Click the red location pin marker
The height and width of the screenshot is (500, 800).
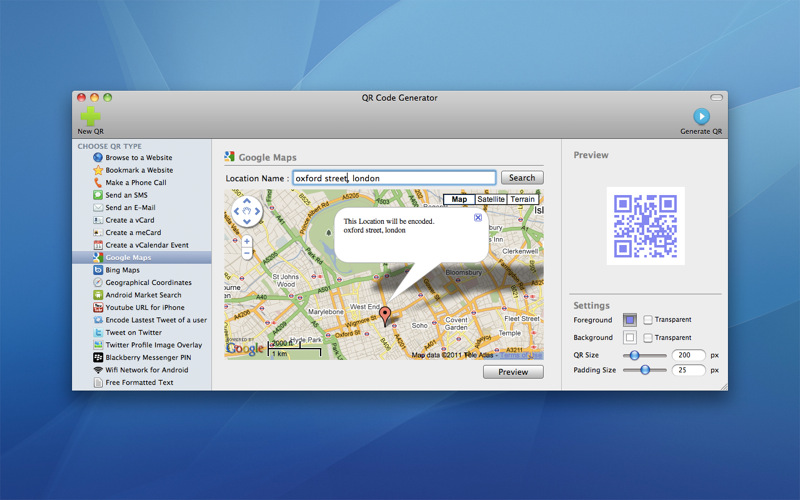[386, 316]
